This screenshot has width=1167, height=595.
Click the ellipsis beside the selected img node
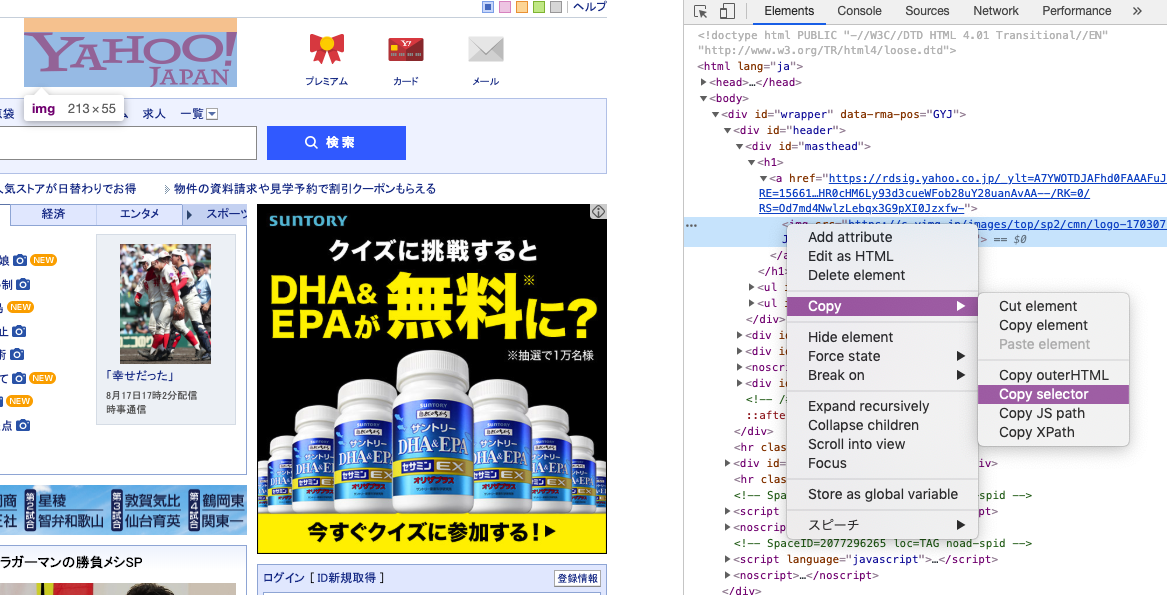(691, 224)
